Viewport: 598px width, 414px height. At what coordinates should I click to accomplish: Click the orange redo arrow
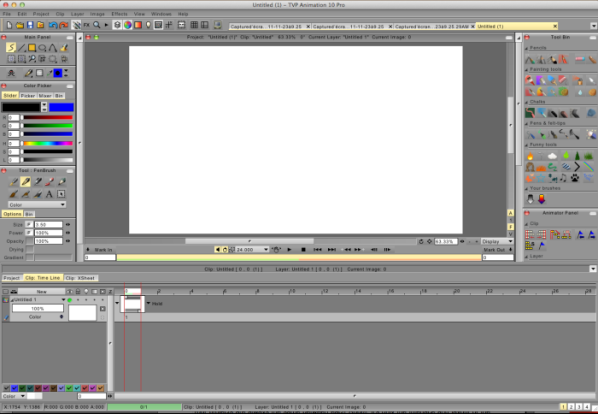[63, 25]
